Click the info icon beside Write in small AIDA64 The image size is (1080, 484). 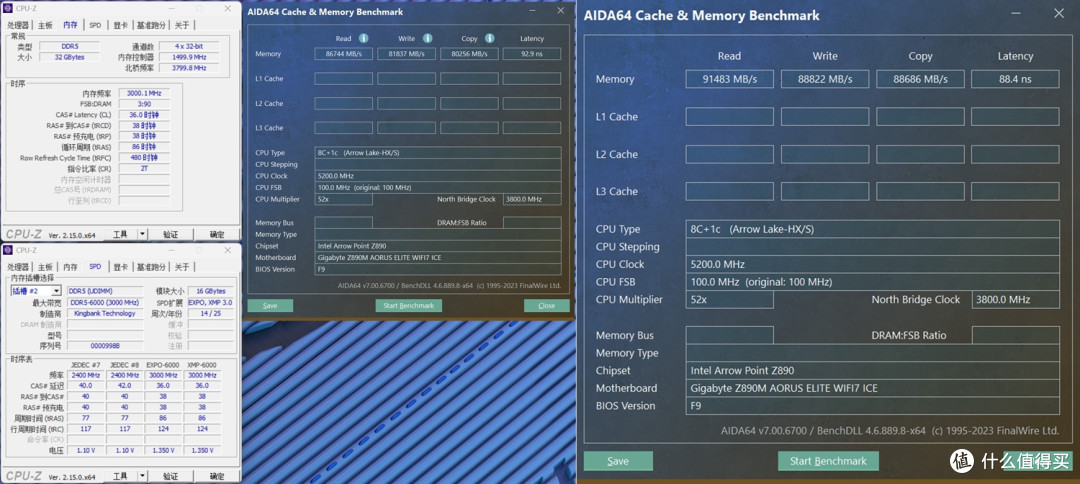pyautogui.click(x=427, y=38)
